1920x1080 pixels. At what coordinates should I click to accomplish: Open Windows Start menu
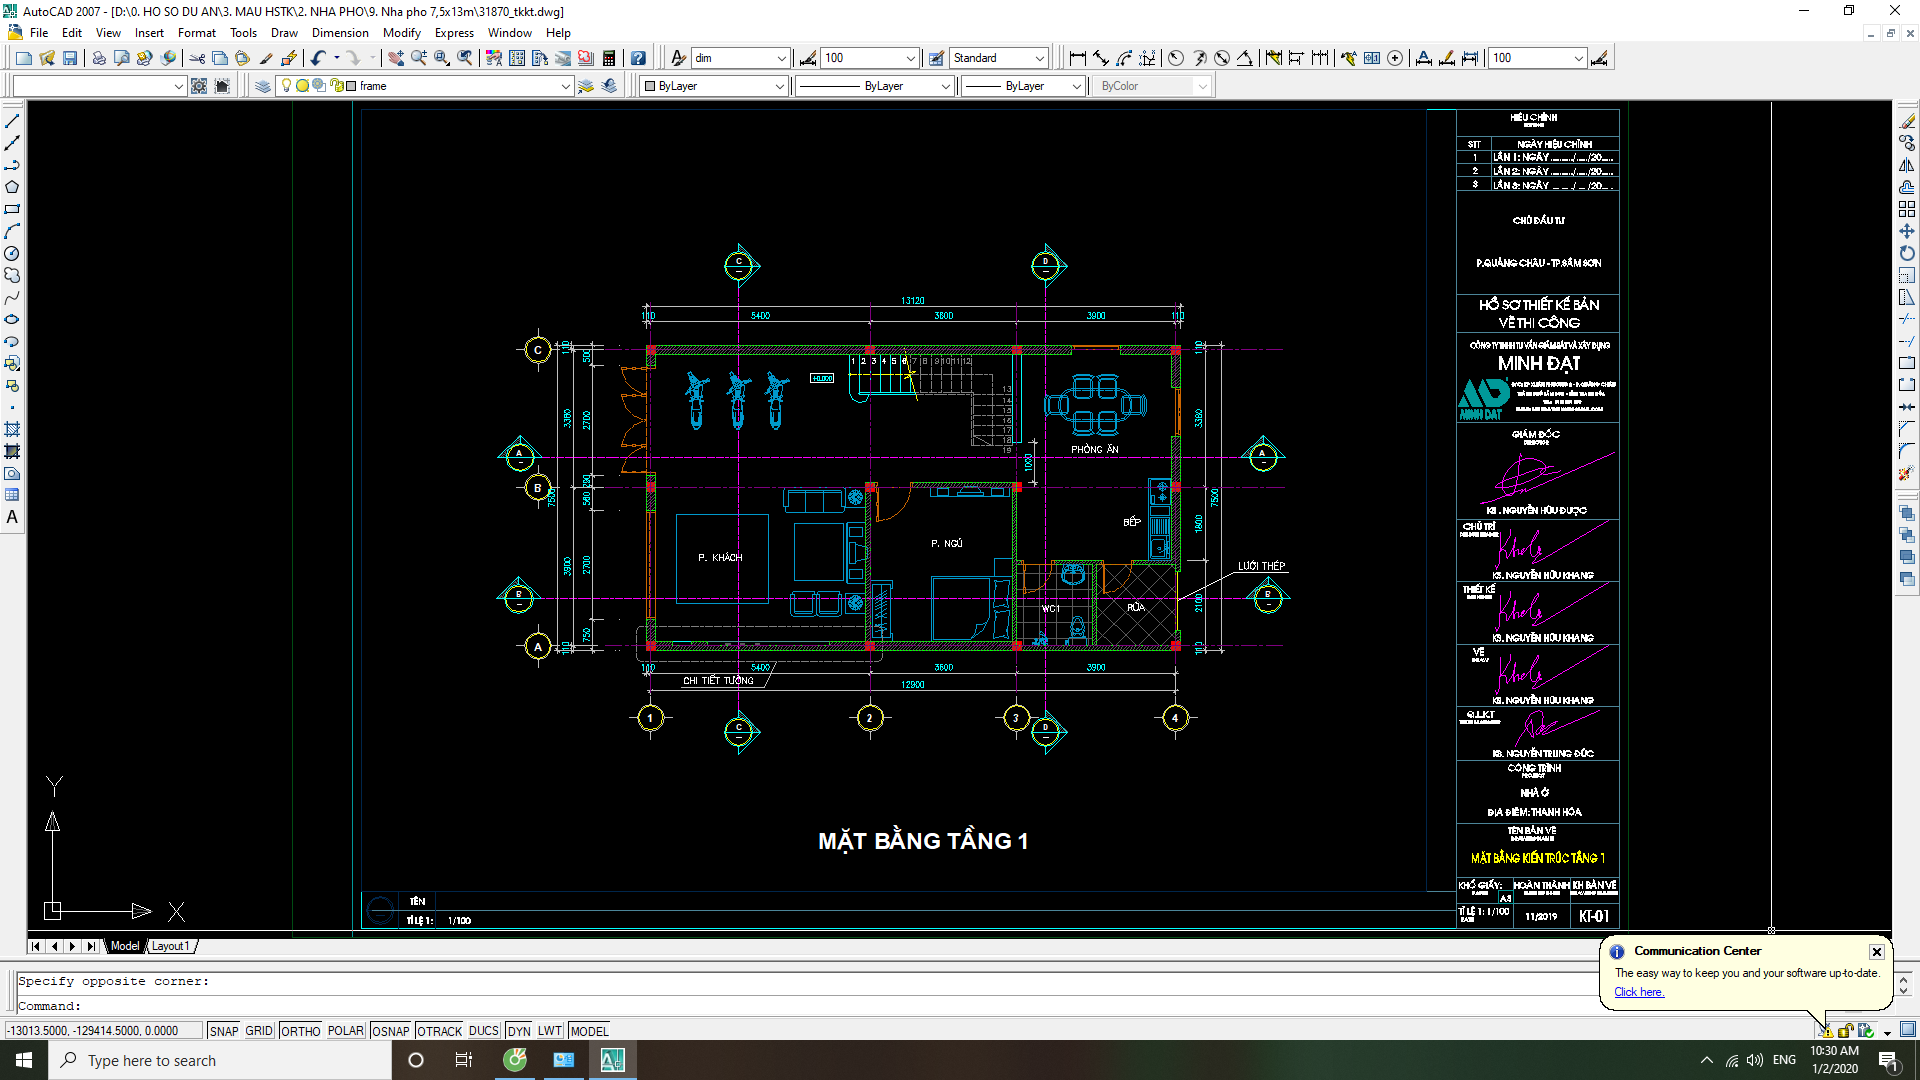tap(24, 1060)
